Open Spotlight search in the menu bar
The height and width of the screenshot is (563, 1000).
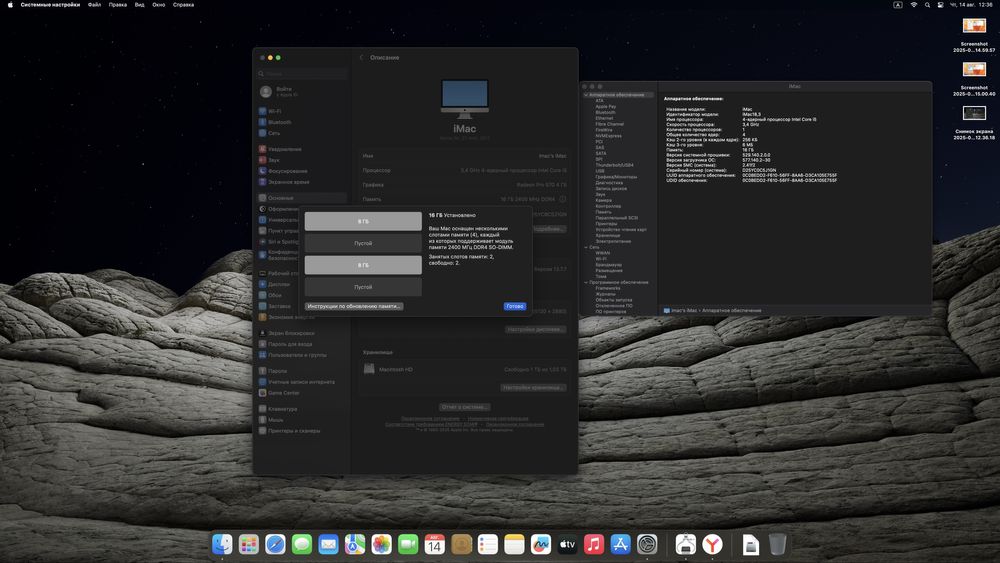point(927,4)
